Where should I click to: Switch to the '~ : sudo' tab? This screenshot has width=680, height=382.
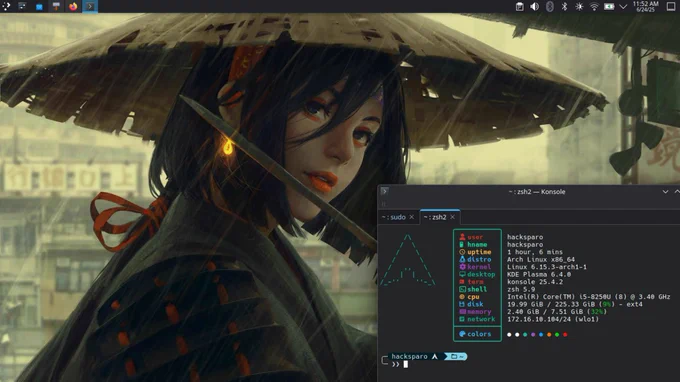click(394, 217)
